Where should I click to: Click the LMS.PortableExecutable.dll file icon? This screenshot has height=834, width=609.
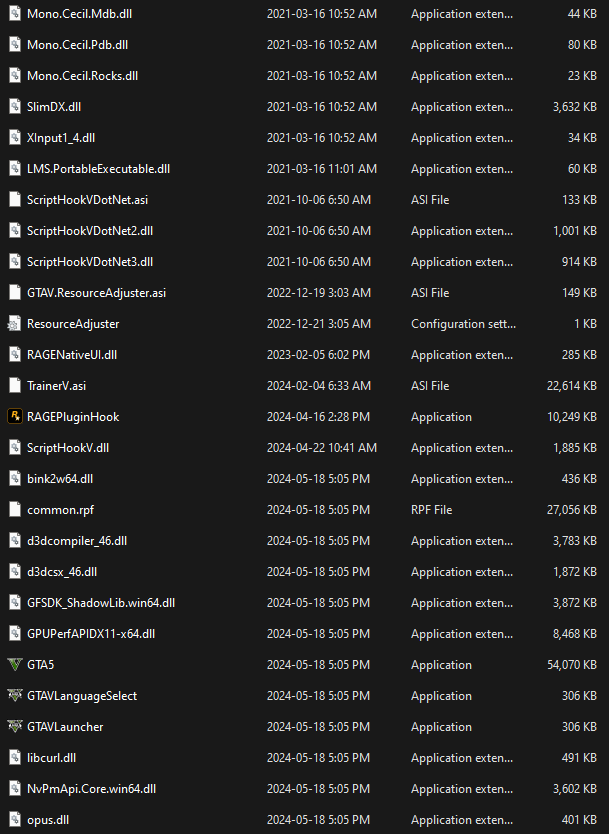pyautogui.click(x=15, y=169)
